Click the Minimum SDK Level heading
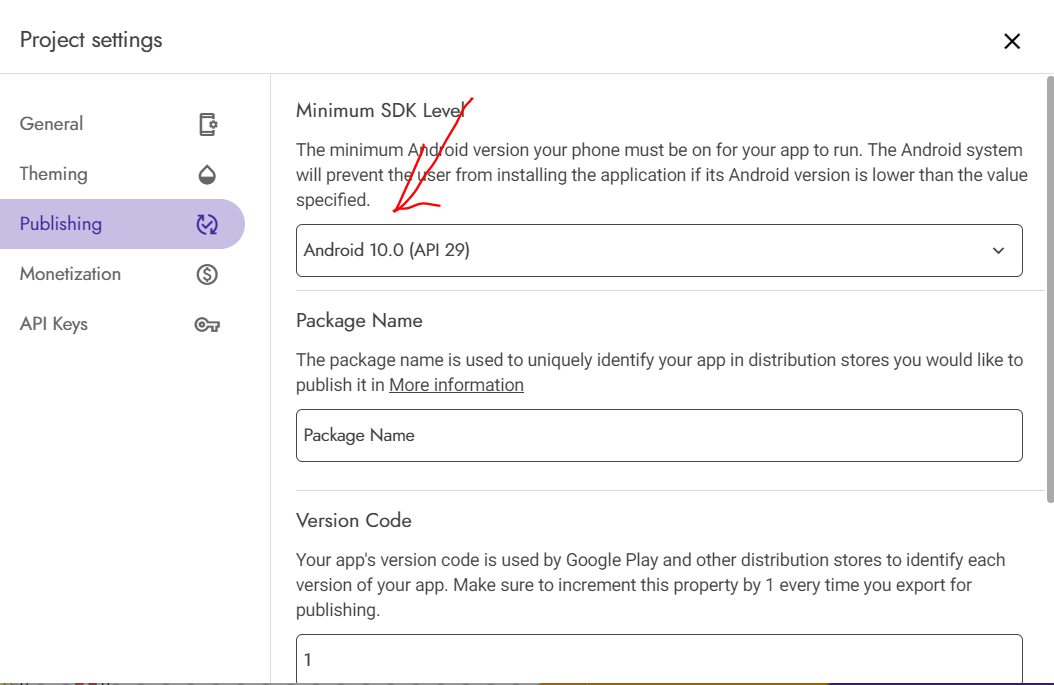The width and height of the screenshot is (1054, 685). pos(380,111)
